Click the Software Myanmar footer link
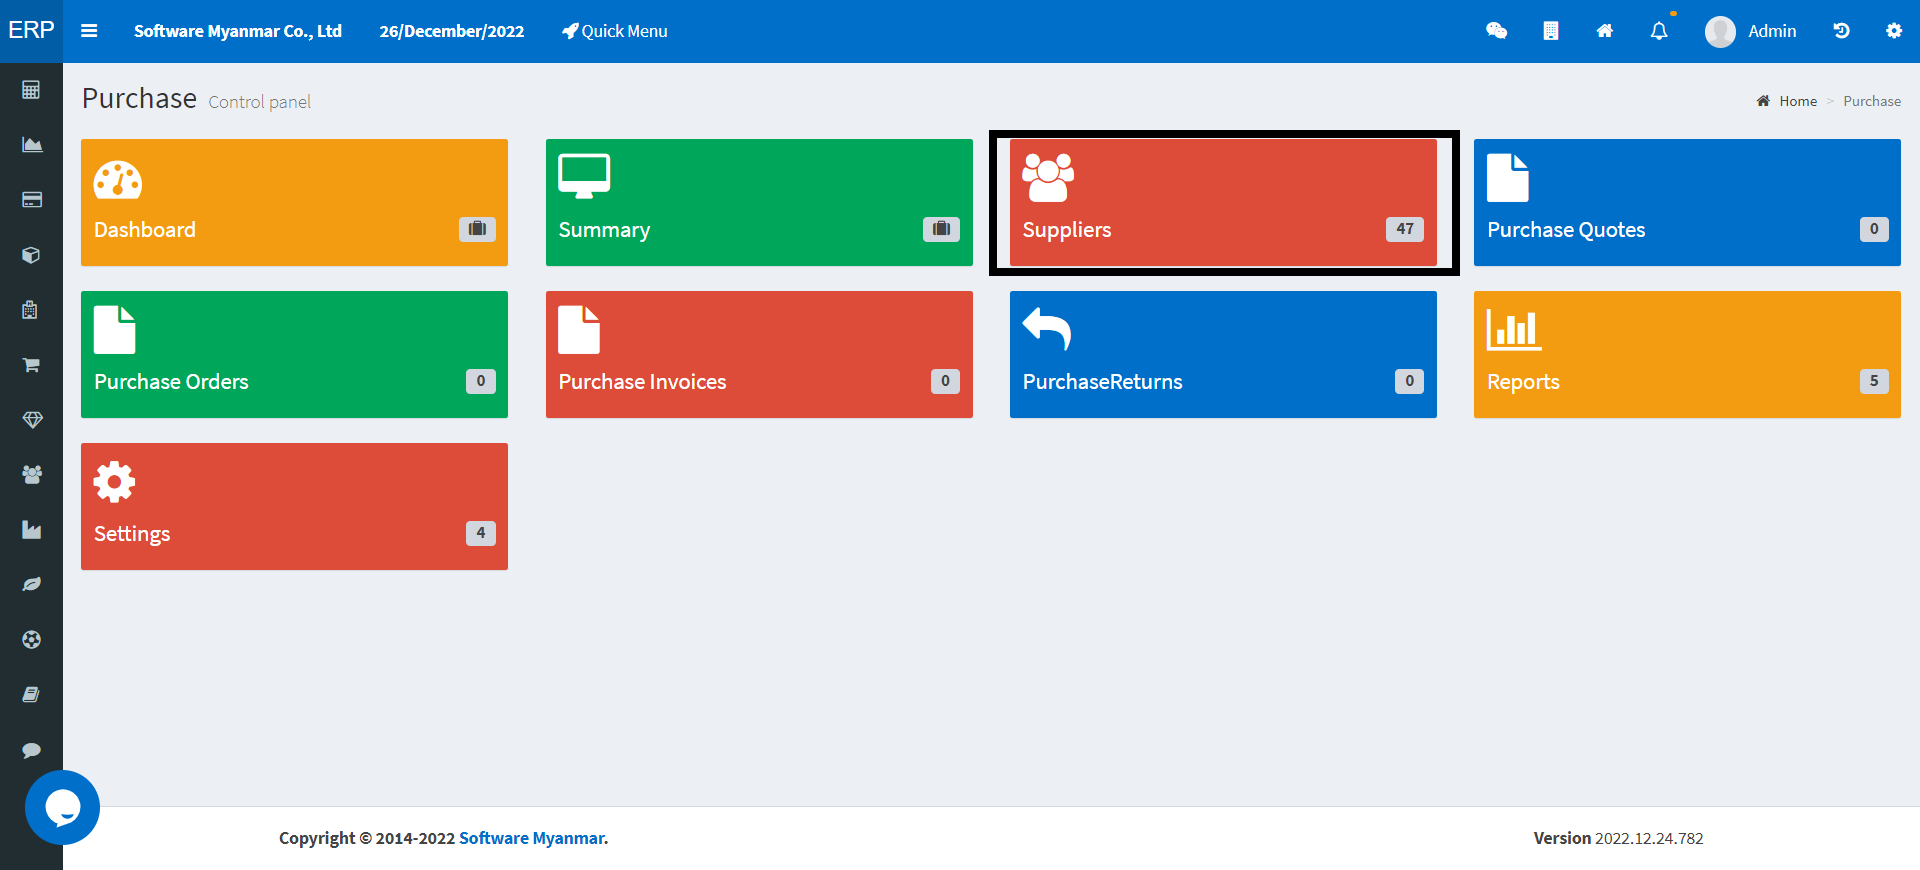The width and height of the screenshot is (1920, 870). (x=532, y=838)
